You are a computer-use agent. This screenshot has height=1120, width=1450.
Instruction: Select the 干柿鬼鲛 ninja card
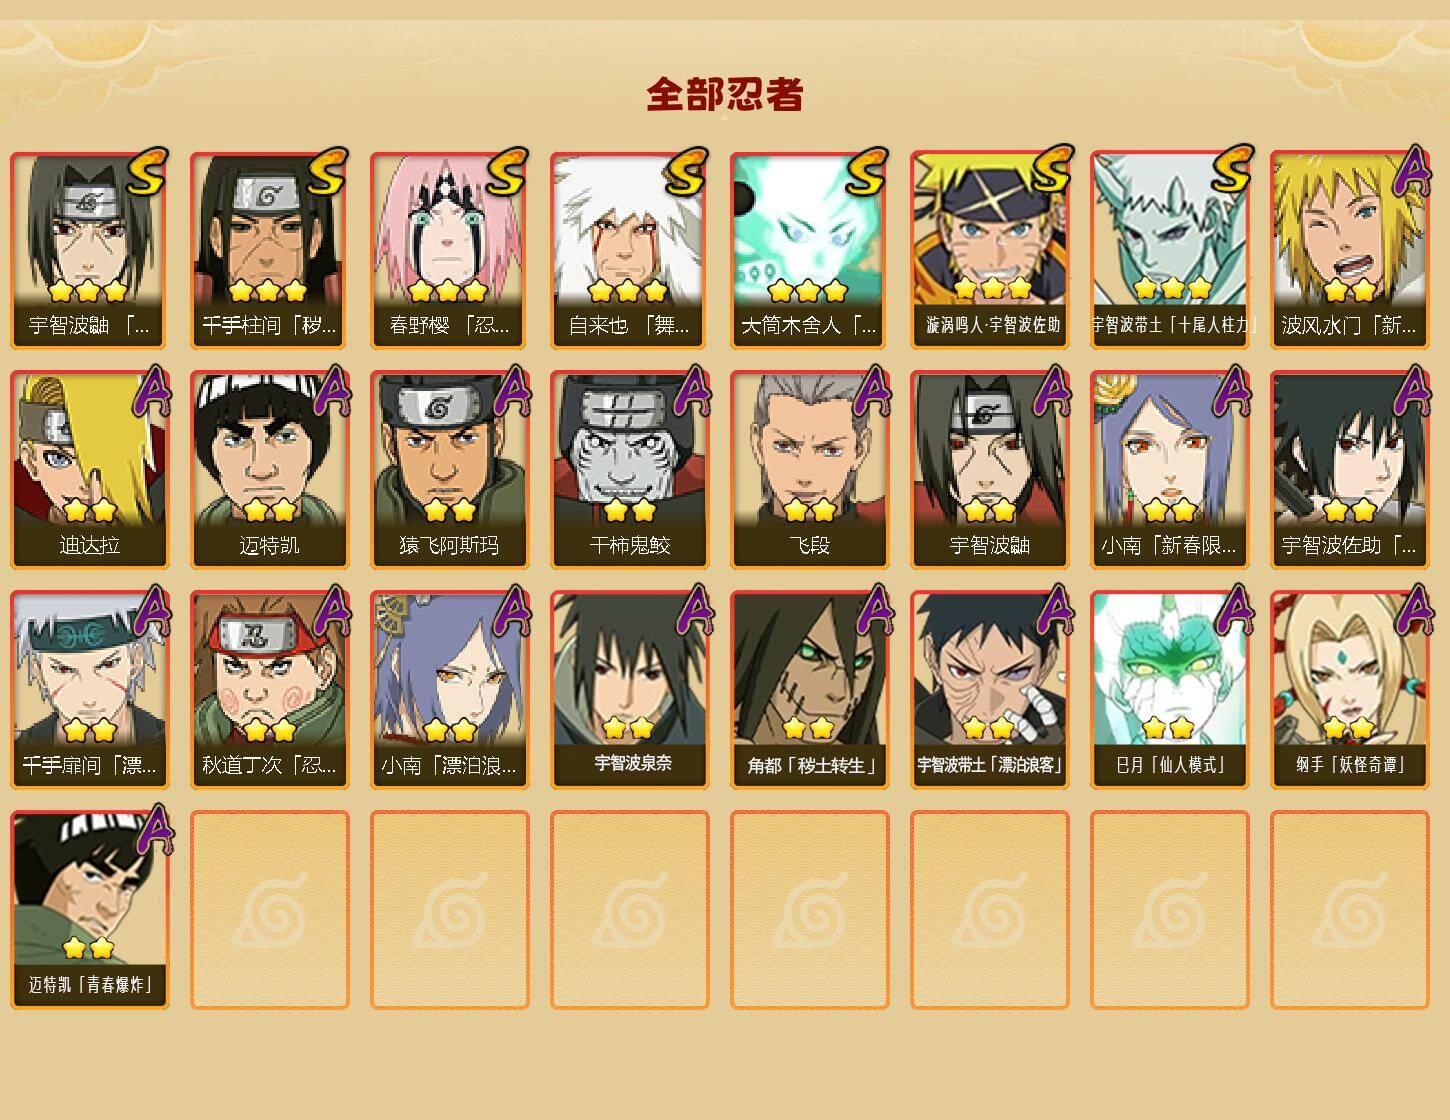pos(630,469)
